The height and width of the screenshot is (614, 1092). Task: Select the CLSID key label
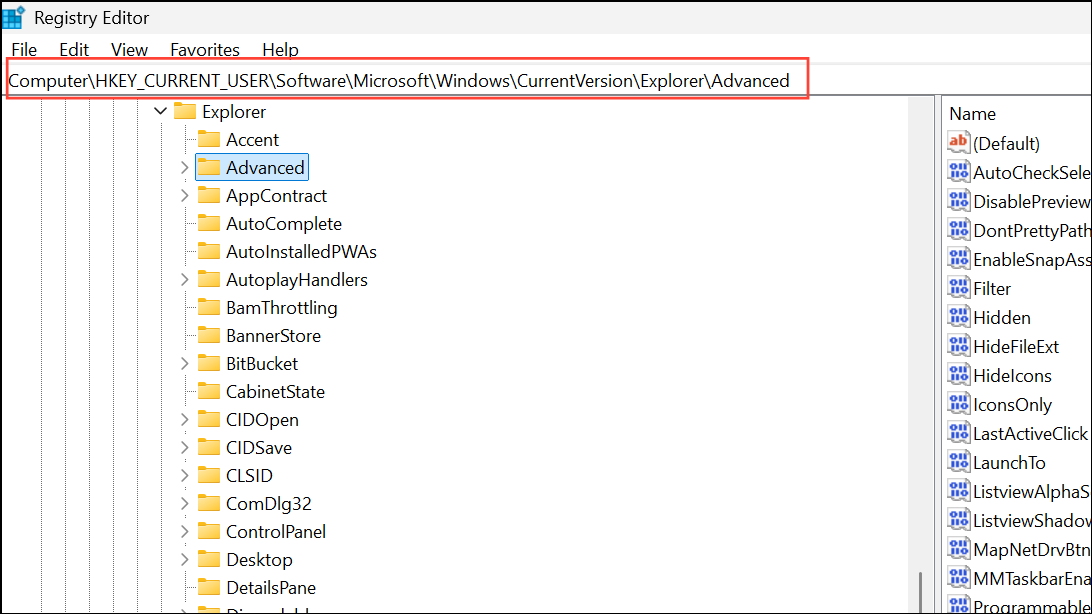tap(249, 475)
